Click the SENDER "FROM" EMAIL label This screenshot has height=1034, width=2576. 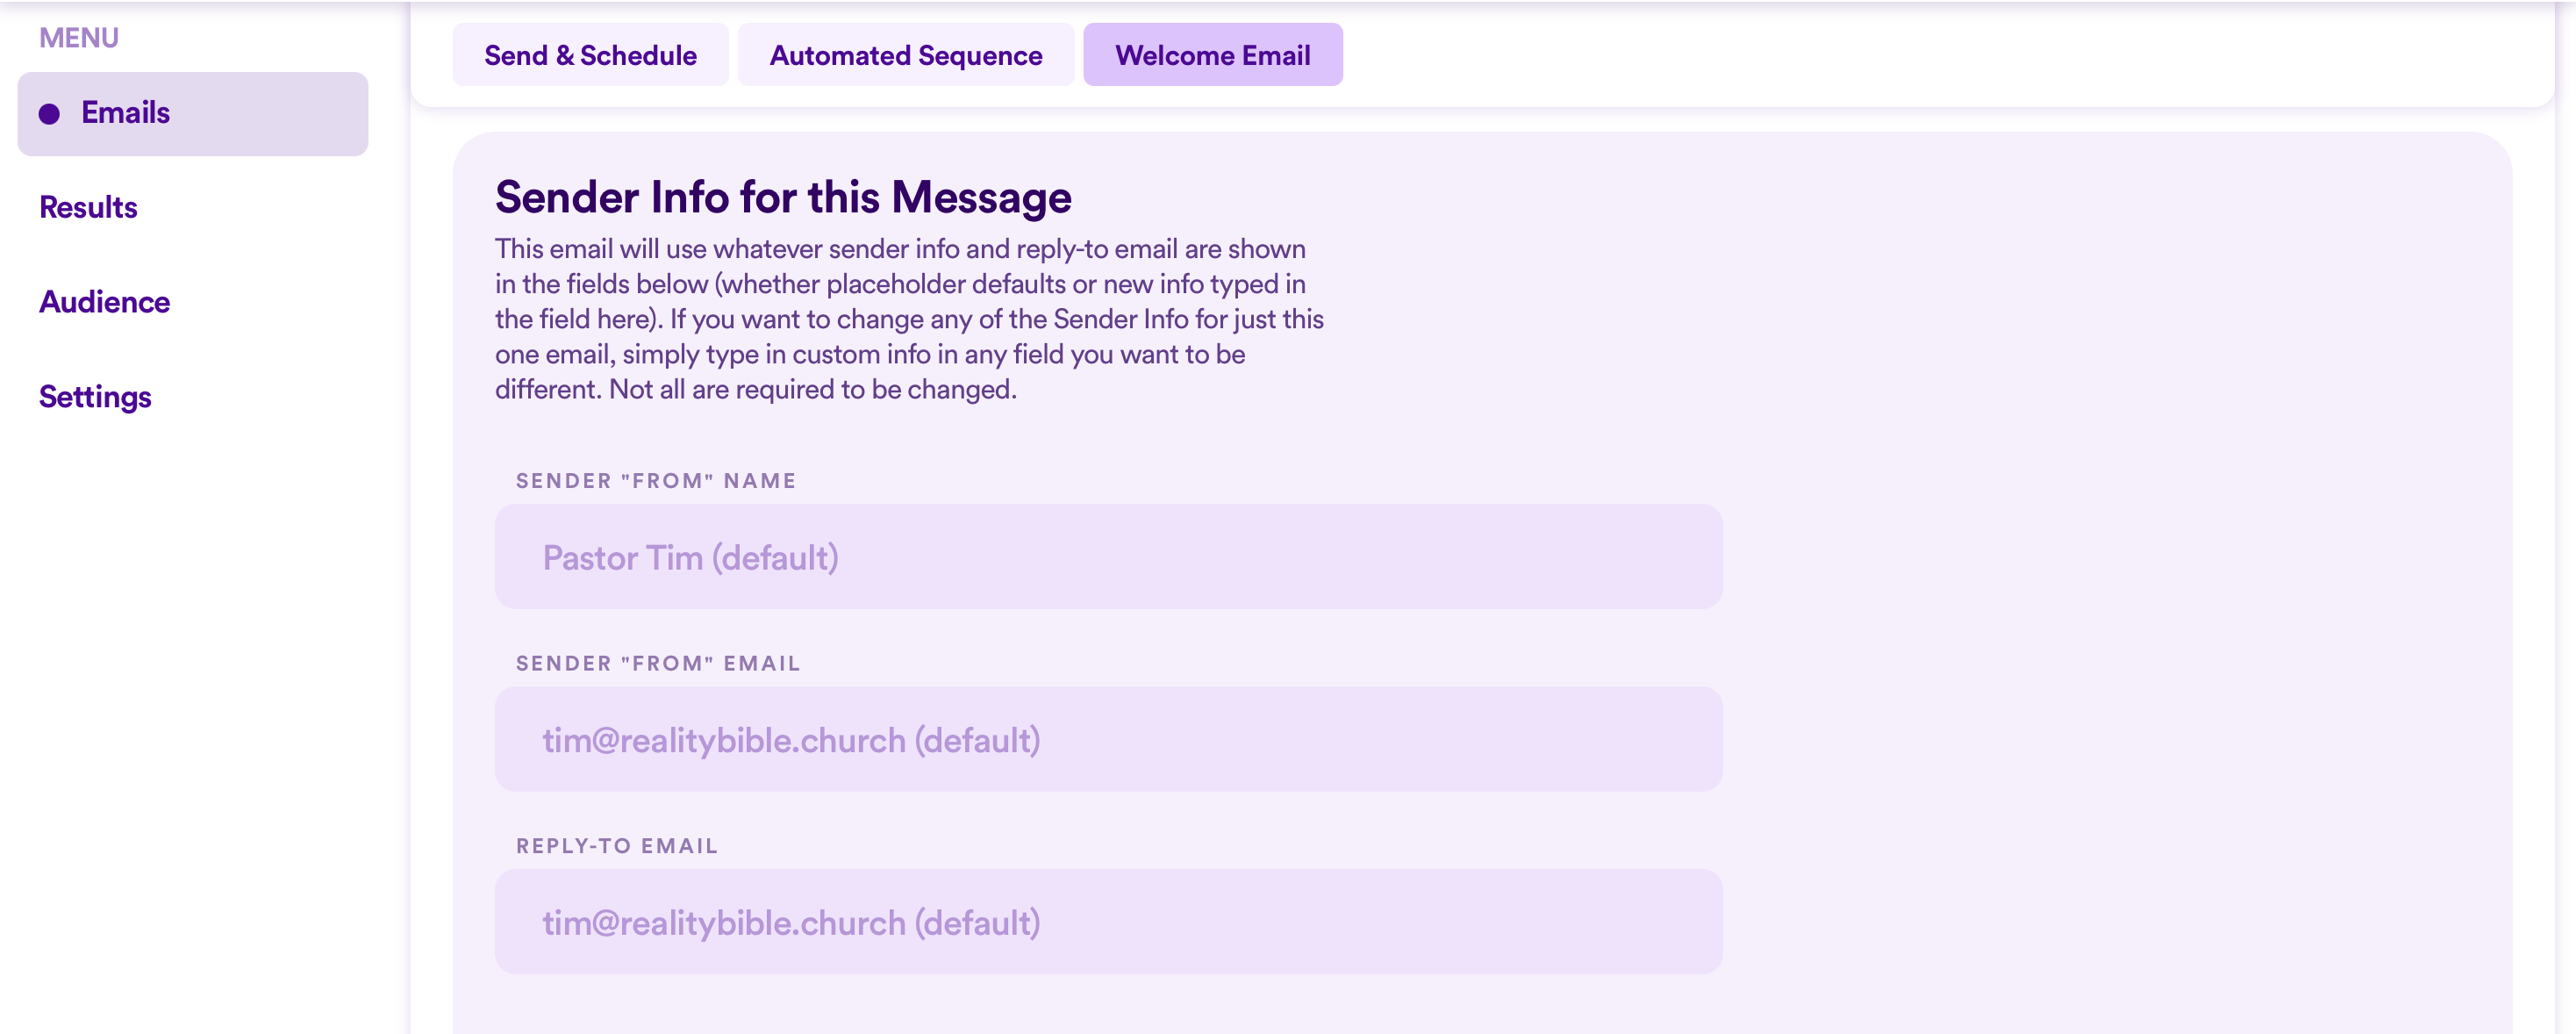[x=658, y=664]
